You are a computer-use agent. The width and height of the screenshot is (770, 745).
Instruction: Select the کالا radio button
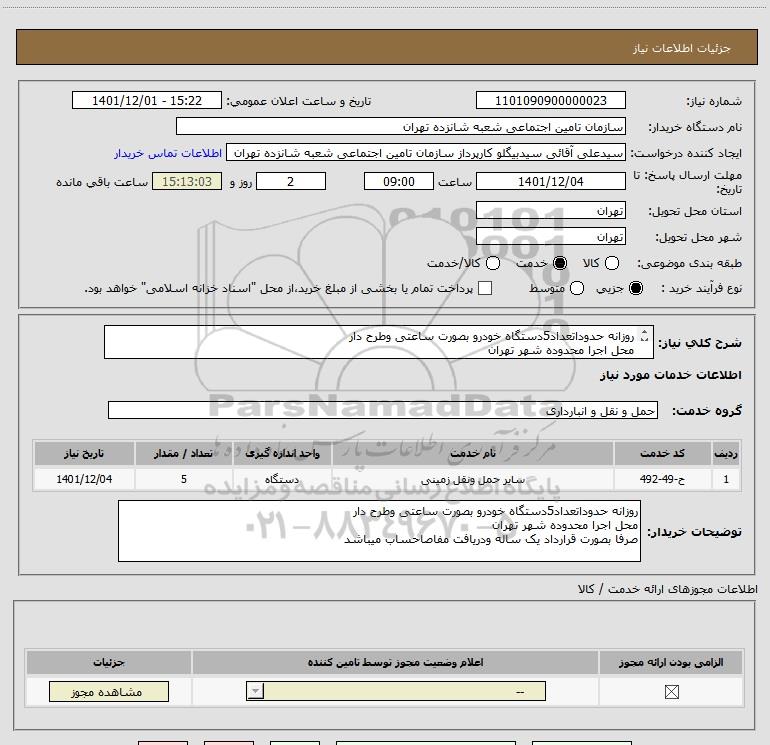[x=612, y=263]
